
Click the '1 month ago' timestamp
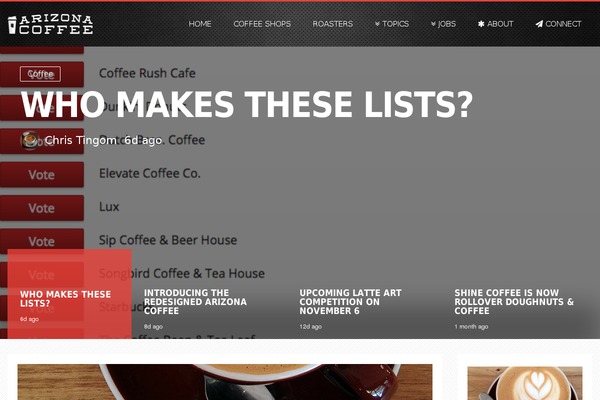[x=471, y=327]
